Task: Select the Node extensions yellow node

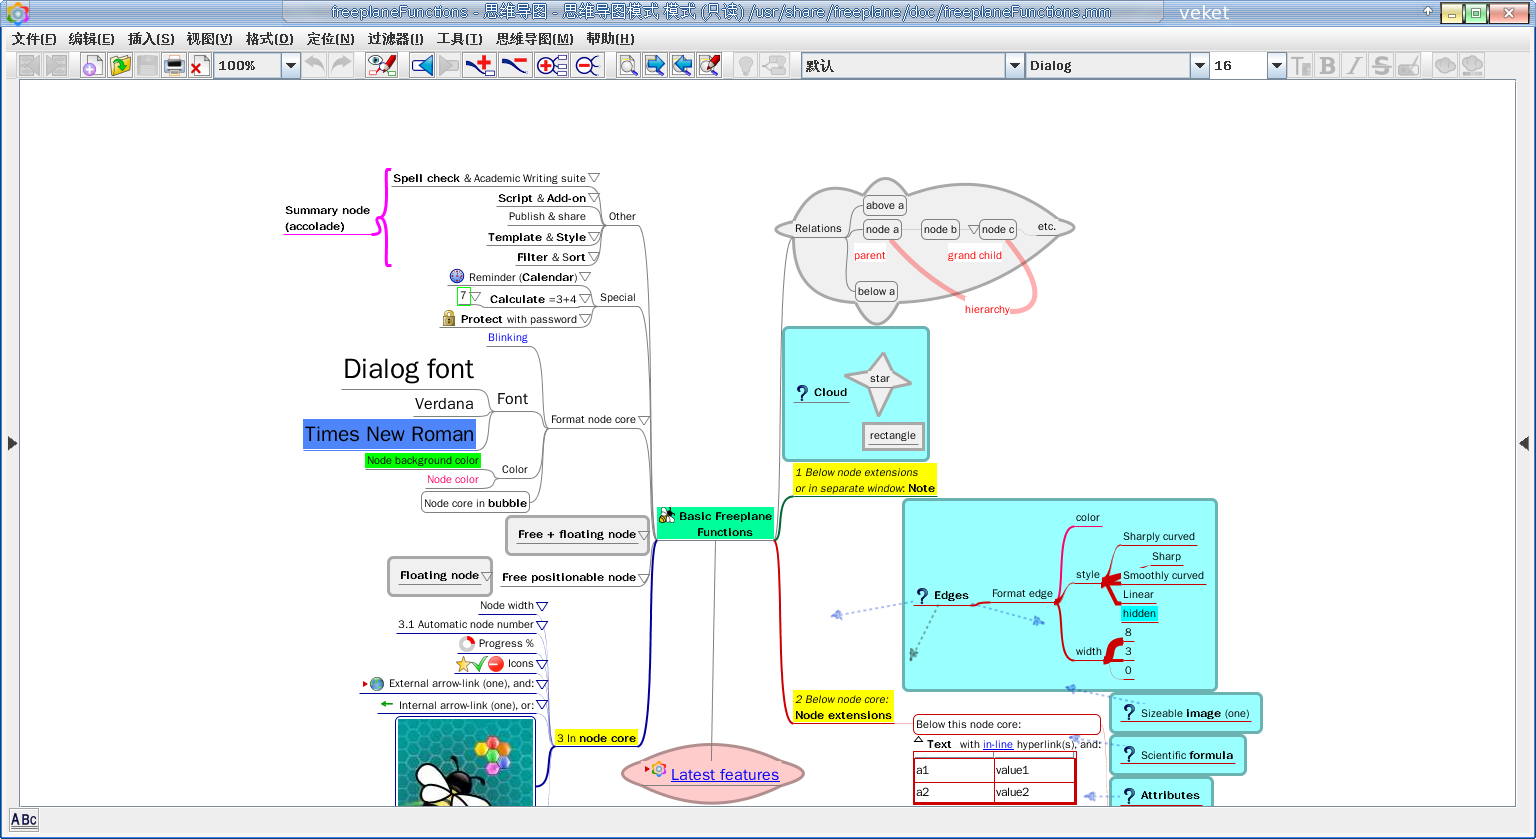Action: pos(842,707)
